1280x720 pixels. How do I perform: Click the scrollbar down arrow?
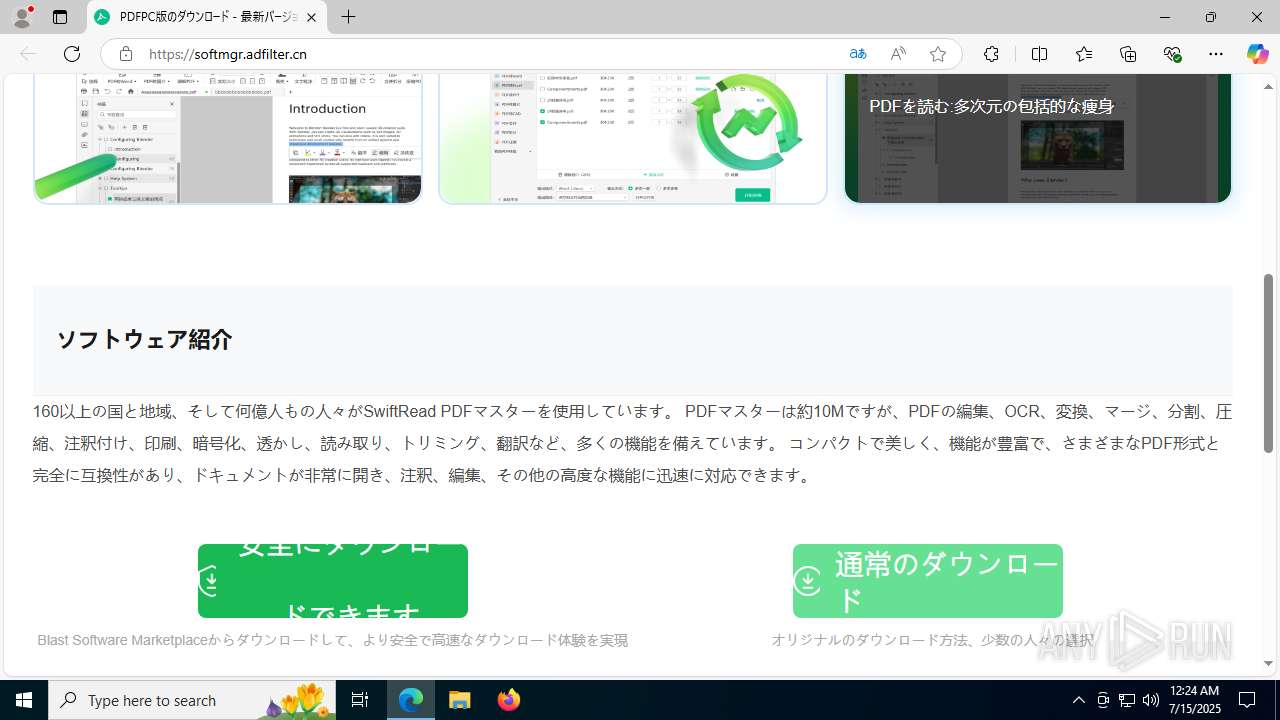[x=1268, y=663]
